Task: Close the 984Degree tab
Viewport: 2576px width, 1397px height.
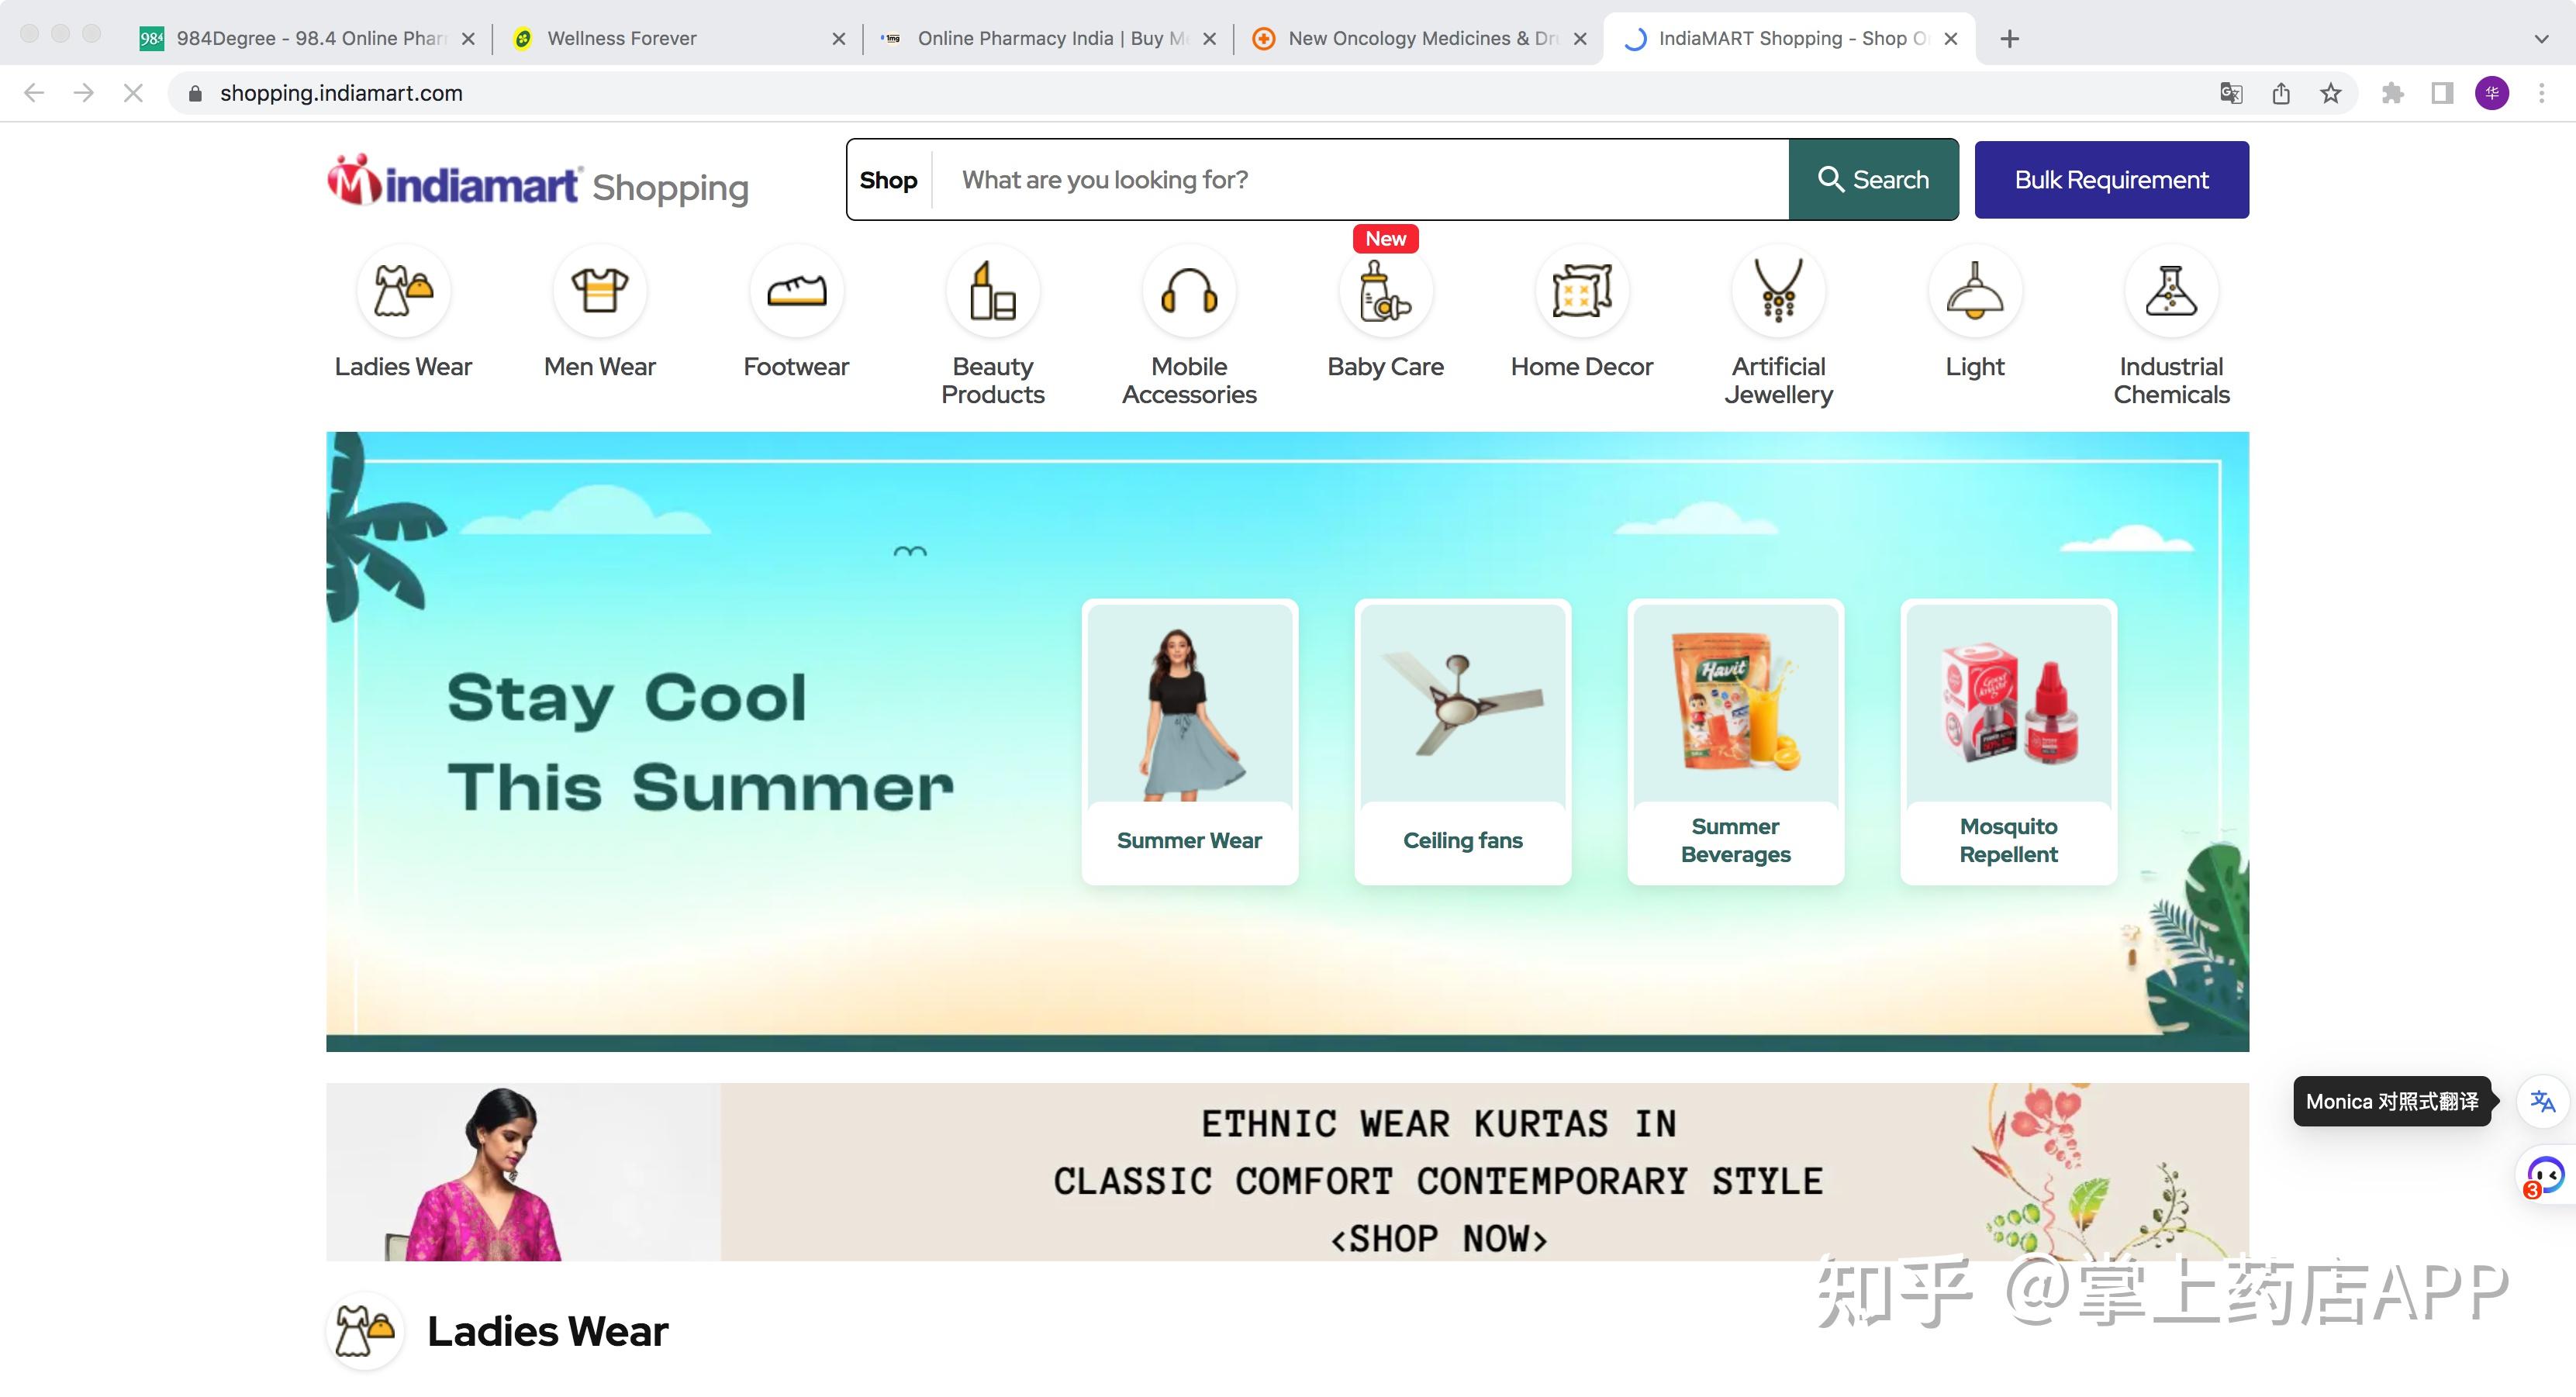Action: tap(468, 39)
